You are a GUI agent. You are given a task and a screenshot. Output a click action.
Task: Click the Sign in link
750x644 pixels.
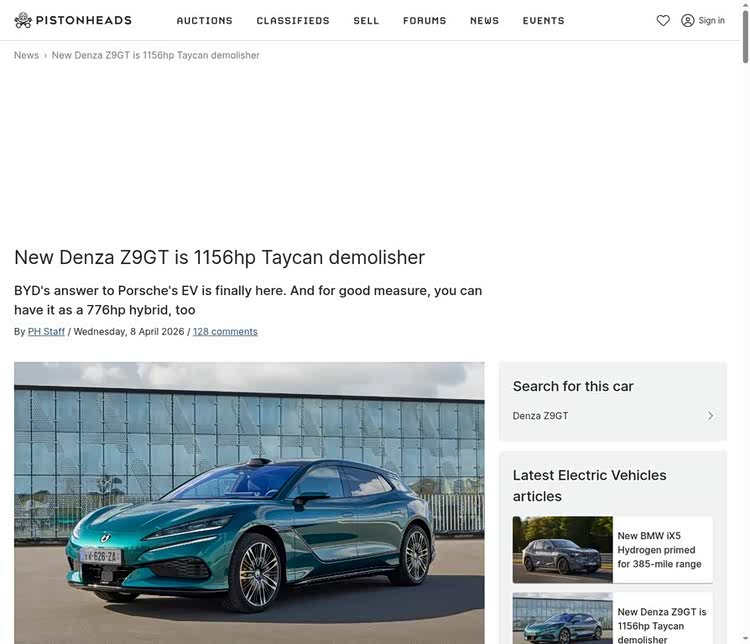[711, 21]
